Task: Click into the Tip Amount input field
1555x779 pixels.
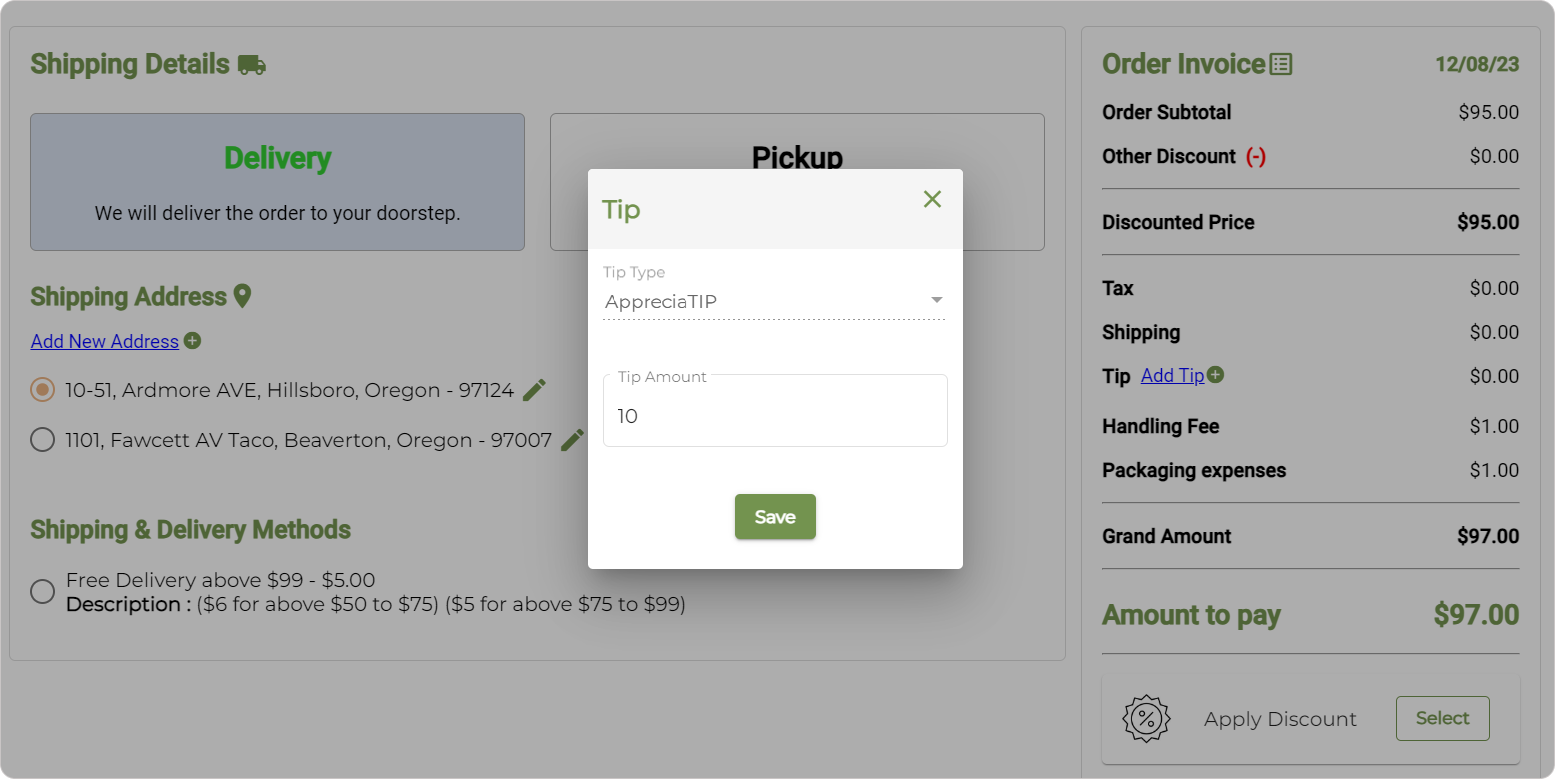Action: pos(775,416)
